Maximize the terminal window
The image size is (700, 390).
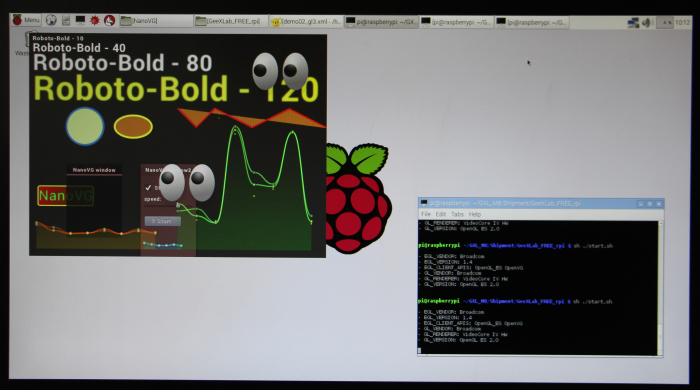[x=650, y=204]
